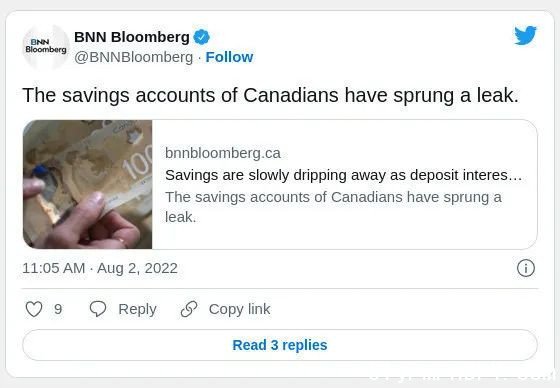
Task: Open BNN Bloomberg profile avatar
Action: (x=46, y=47)
